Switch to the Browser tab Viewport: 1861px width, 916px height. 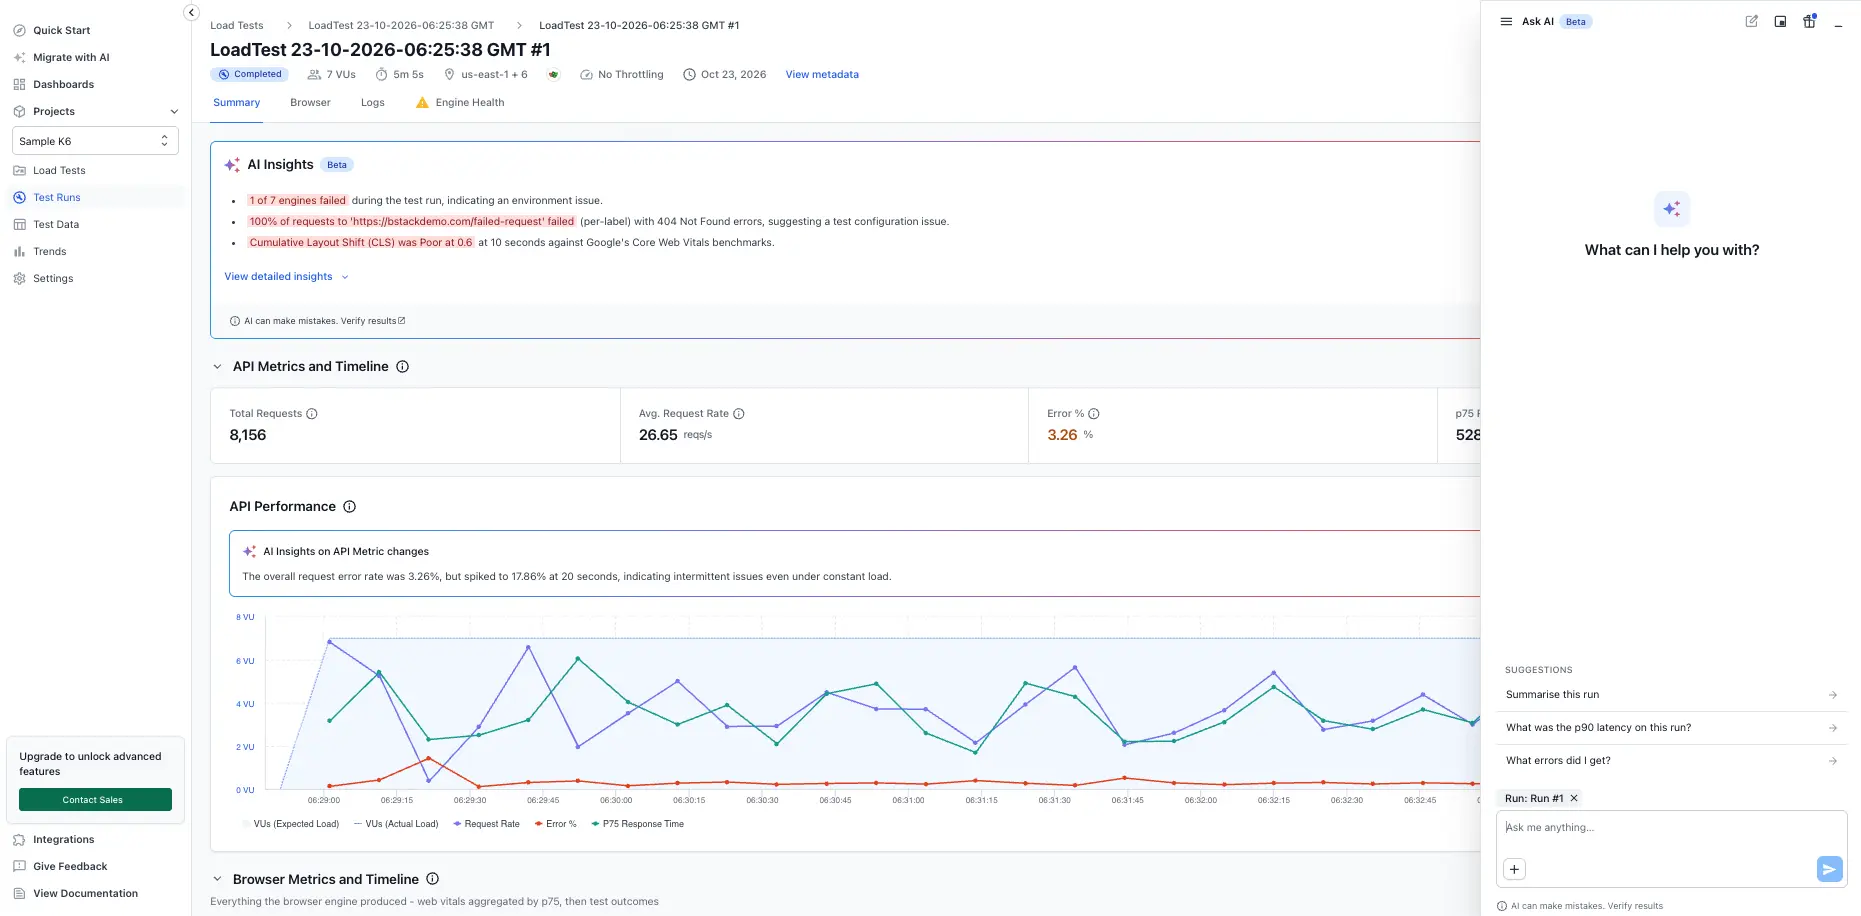click(x=310, y=102)
